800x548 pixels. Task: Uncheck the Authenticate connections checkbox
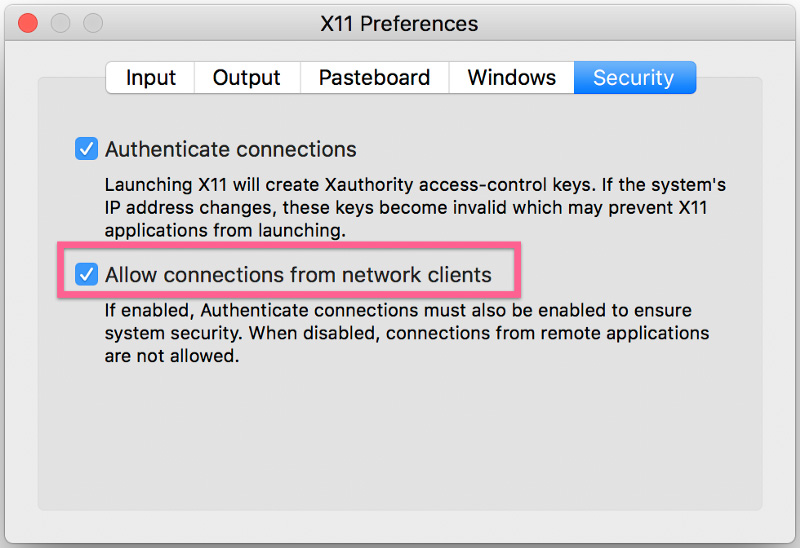[86, 150]
